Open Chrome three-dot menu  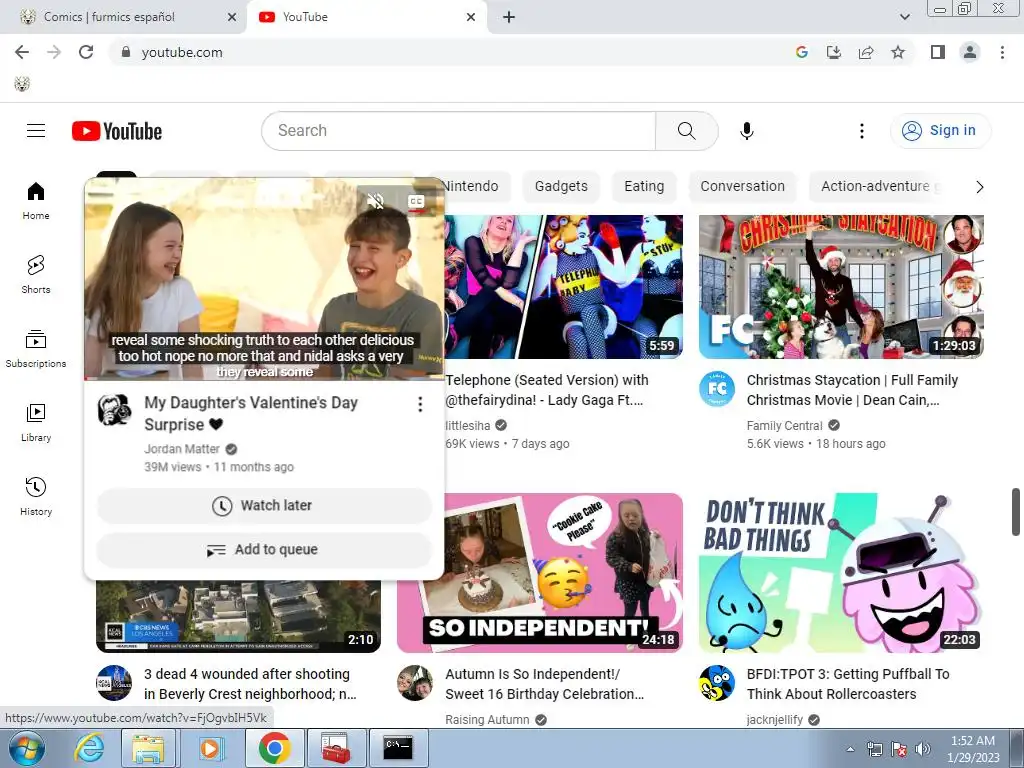pos(1002,52)
